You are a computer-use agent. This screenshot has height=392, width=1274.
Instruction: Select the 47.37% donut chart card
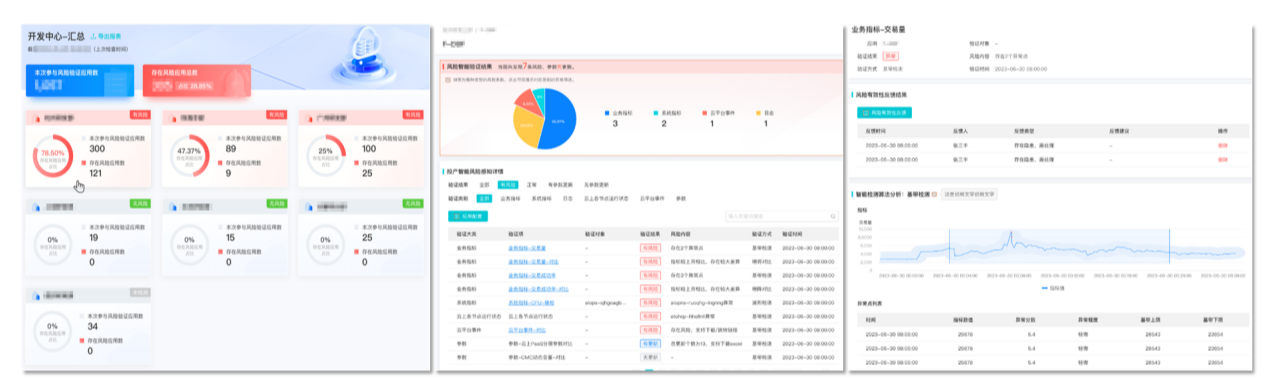225,149
